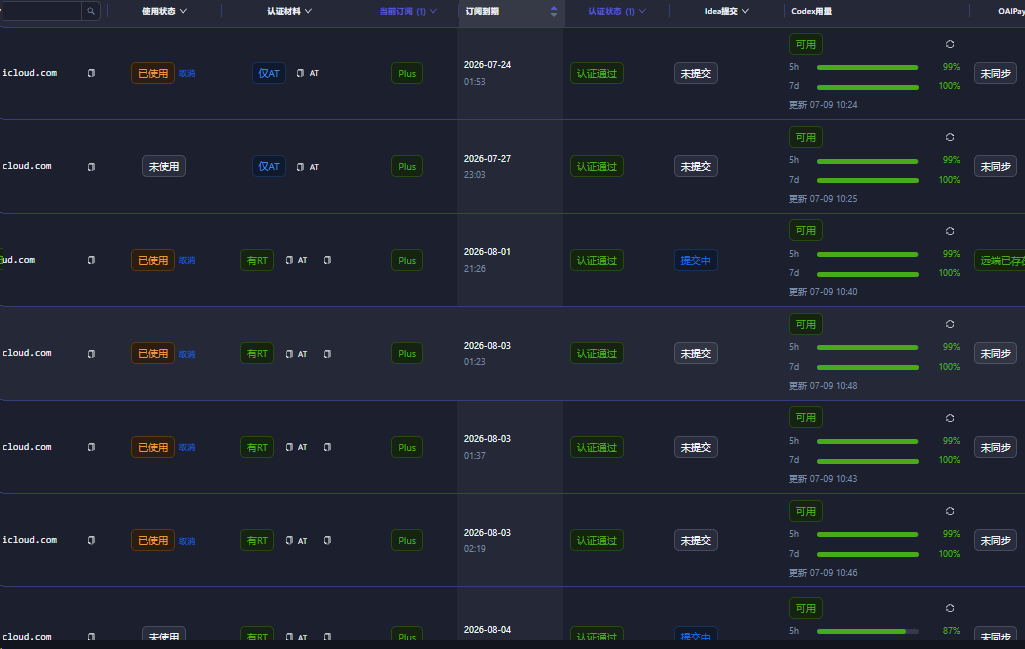Click 已使用 tag in 2026-07-24 row
The height and width of the screenshot is (649, 1025).
point(153,73)
